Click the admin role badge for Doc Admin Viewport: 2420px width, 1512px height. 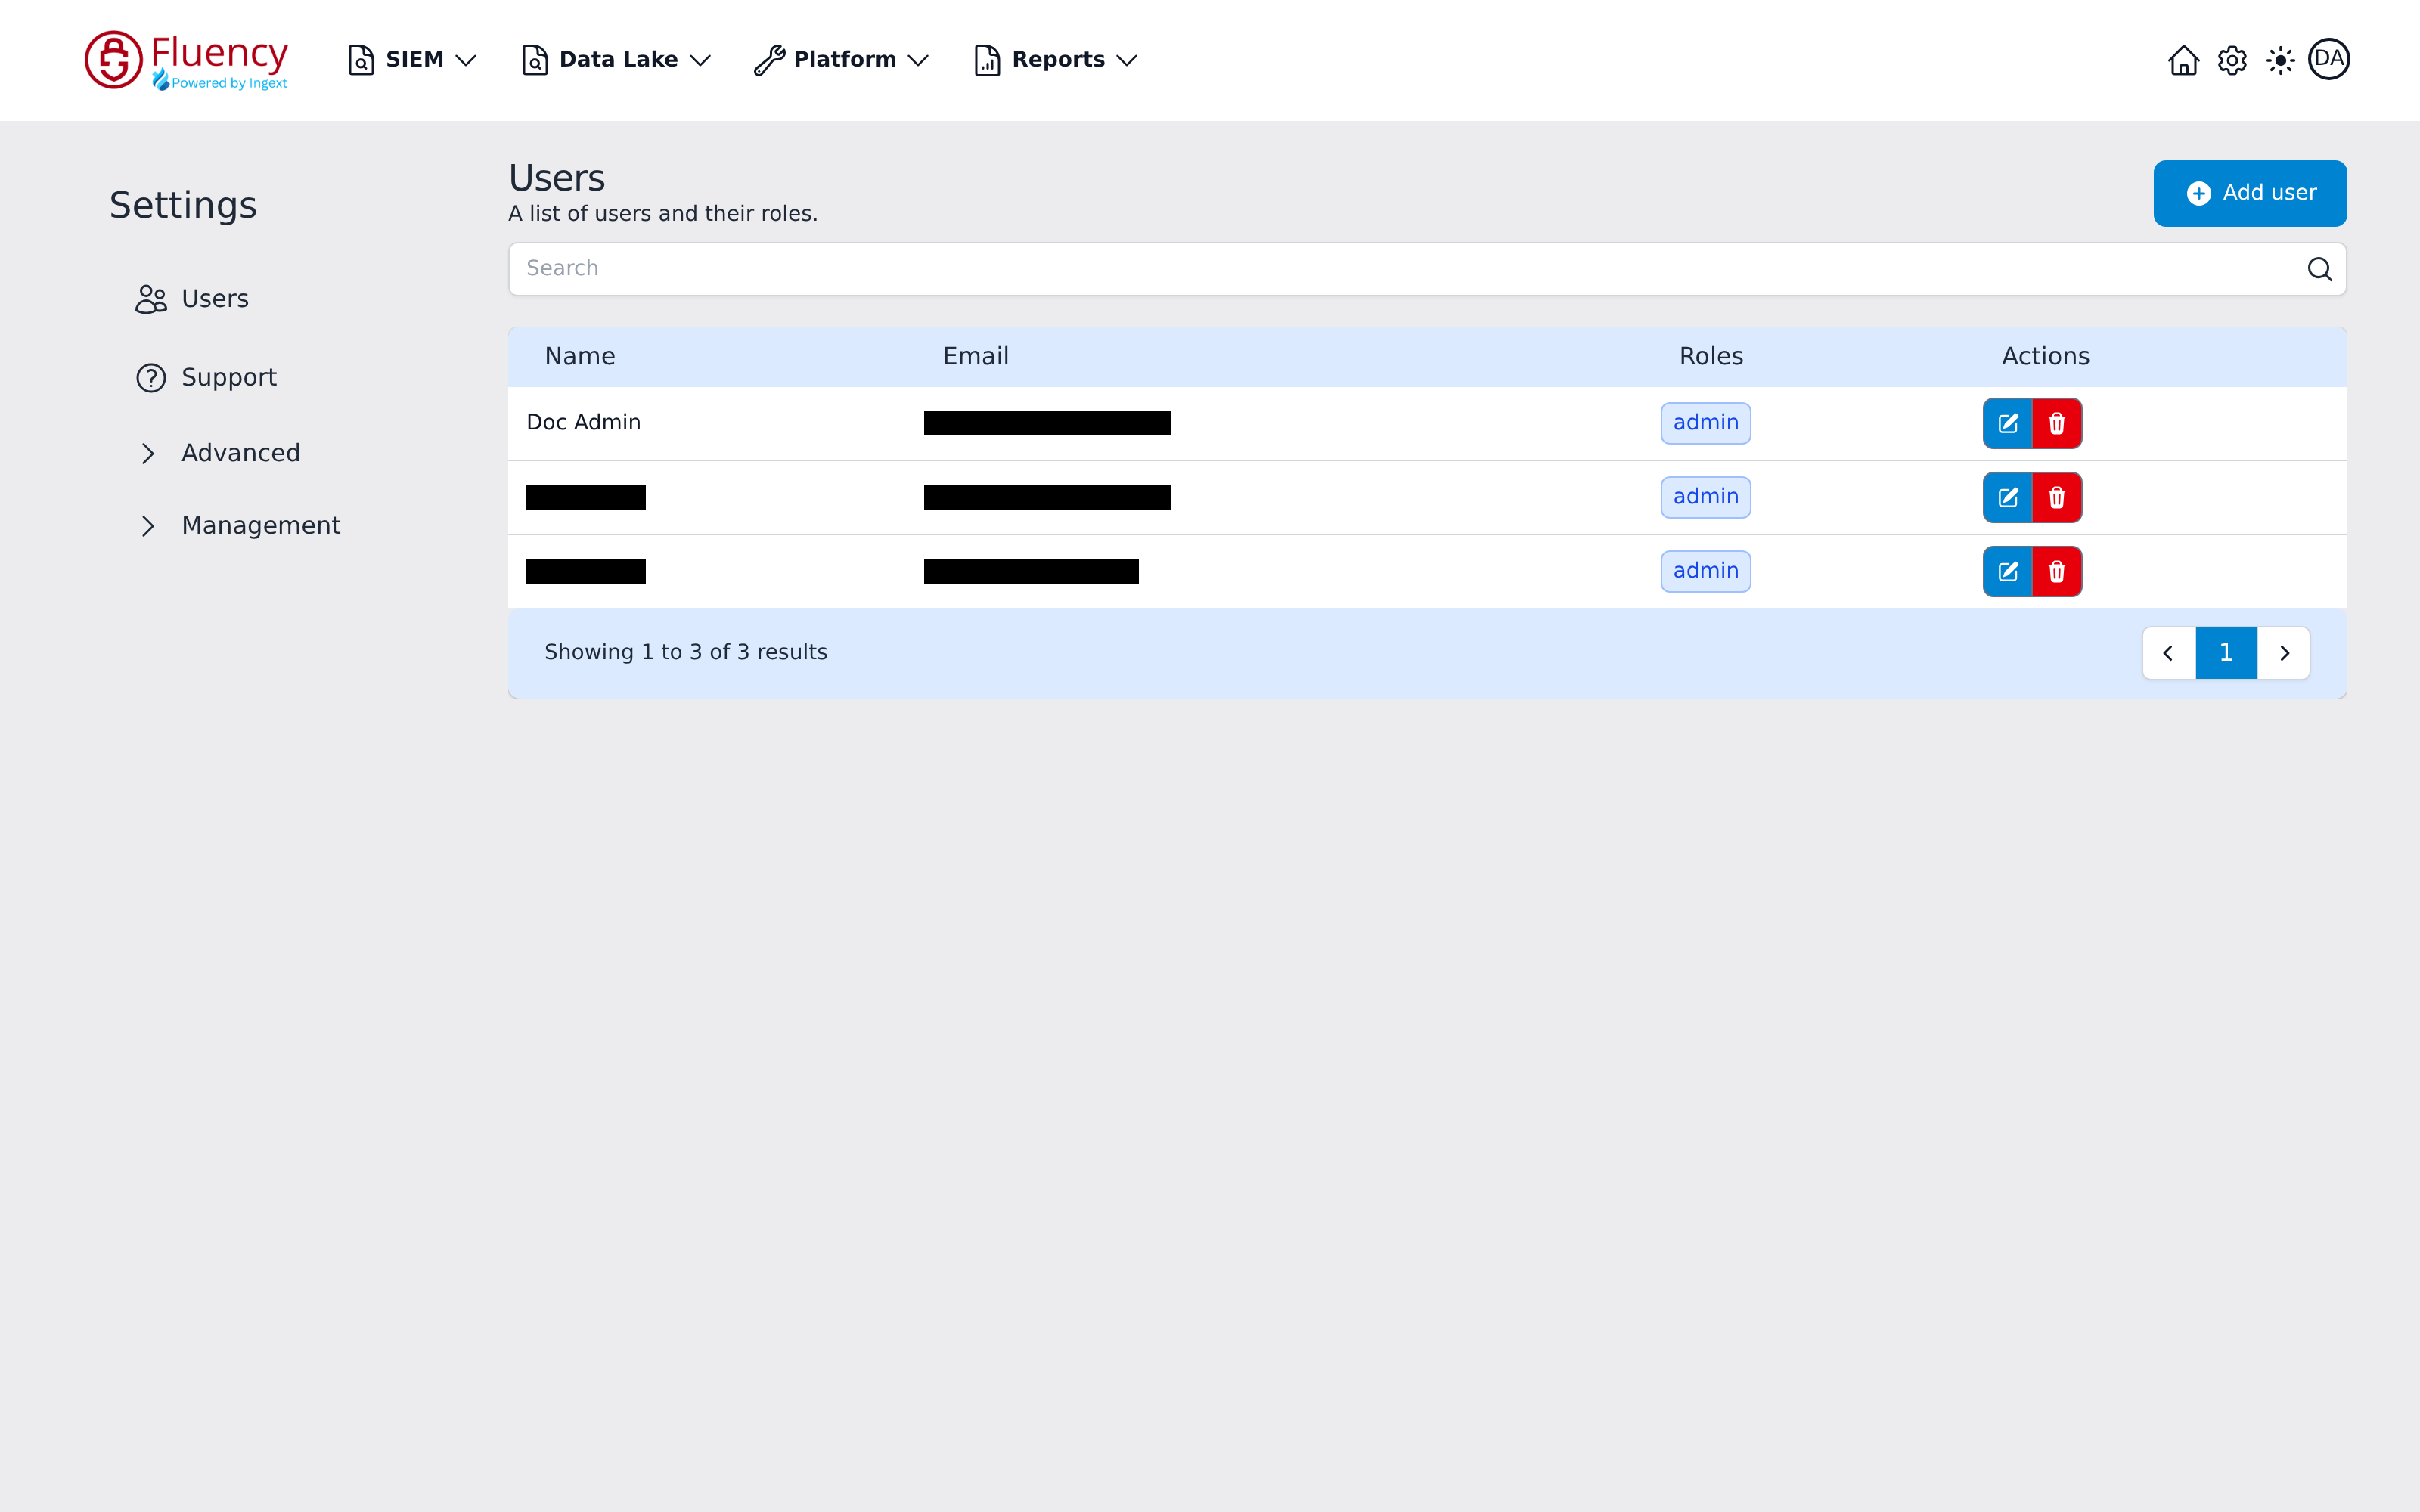(x=1706, y=423)
